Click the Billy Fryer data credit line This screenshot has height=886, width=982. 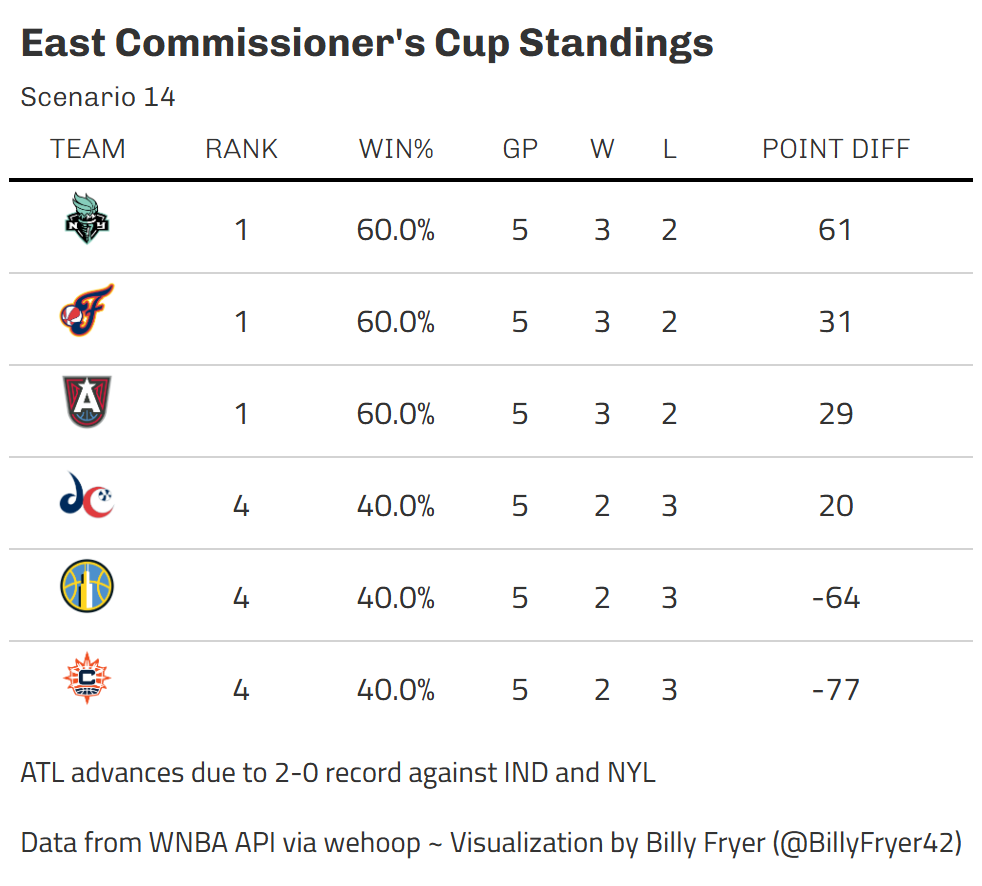pyautogui.click(x=491, y=842)
